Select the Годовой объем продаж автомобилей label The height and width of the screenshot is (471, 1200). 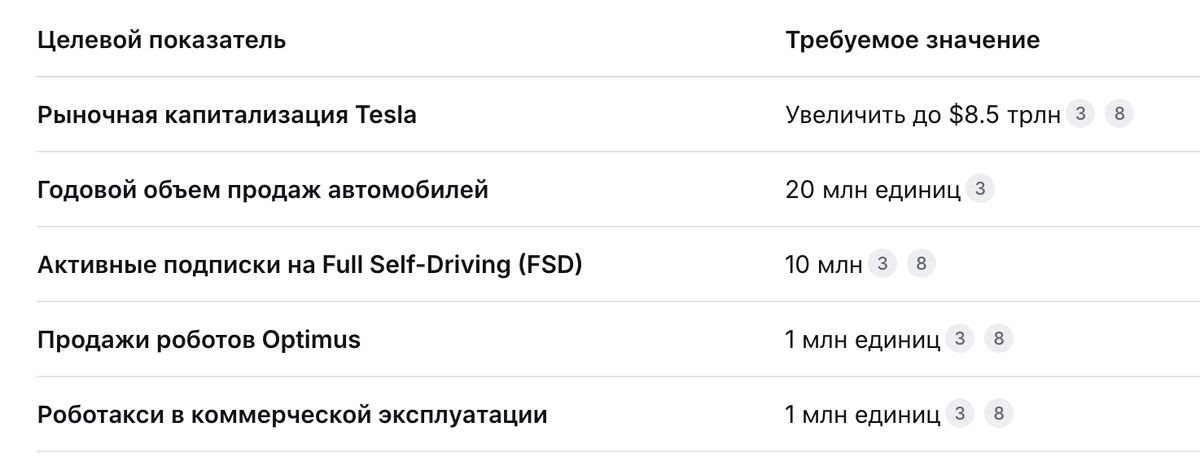(x=263, y=190)
